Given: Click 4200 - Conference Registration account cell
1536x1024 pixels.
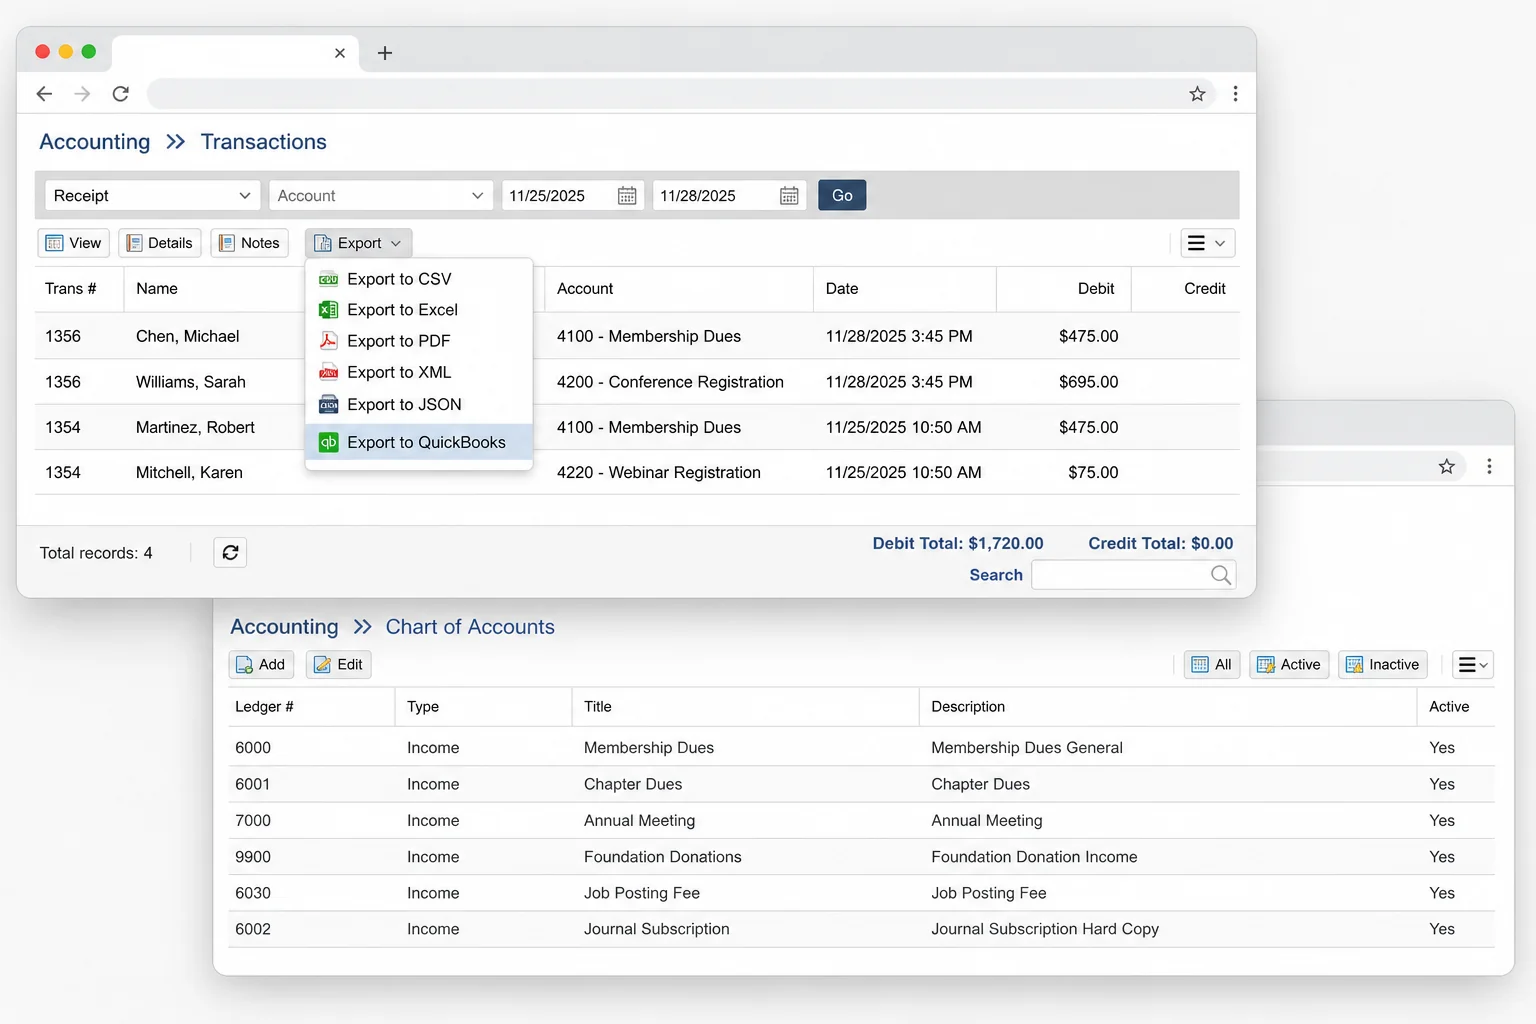Looking at the screenshot, I should click(670, 382).
